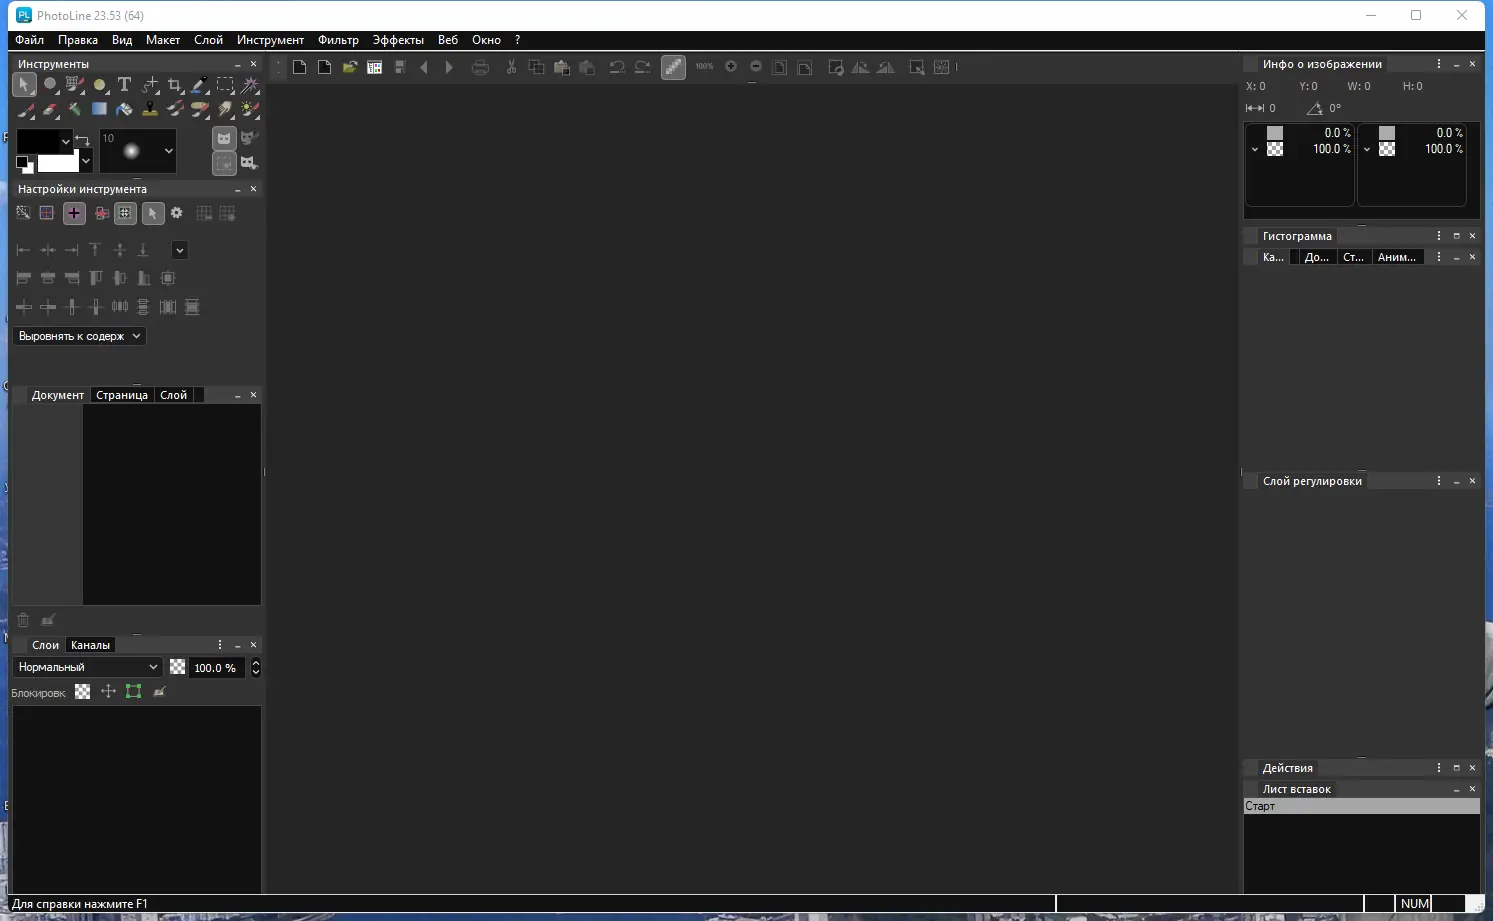Open a file with the folder icon
The image size is (1493, 921).
(x=349, y=67)
